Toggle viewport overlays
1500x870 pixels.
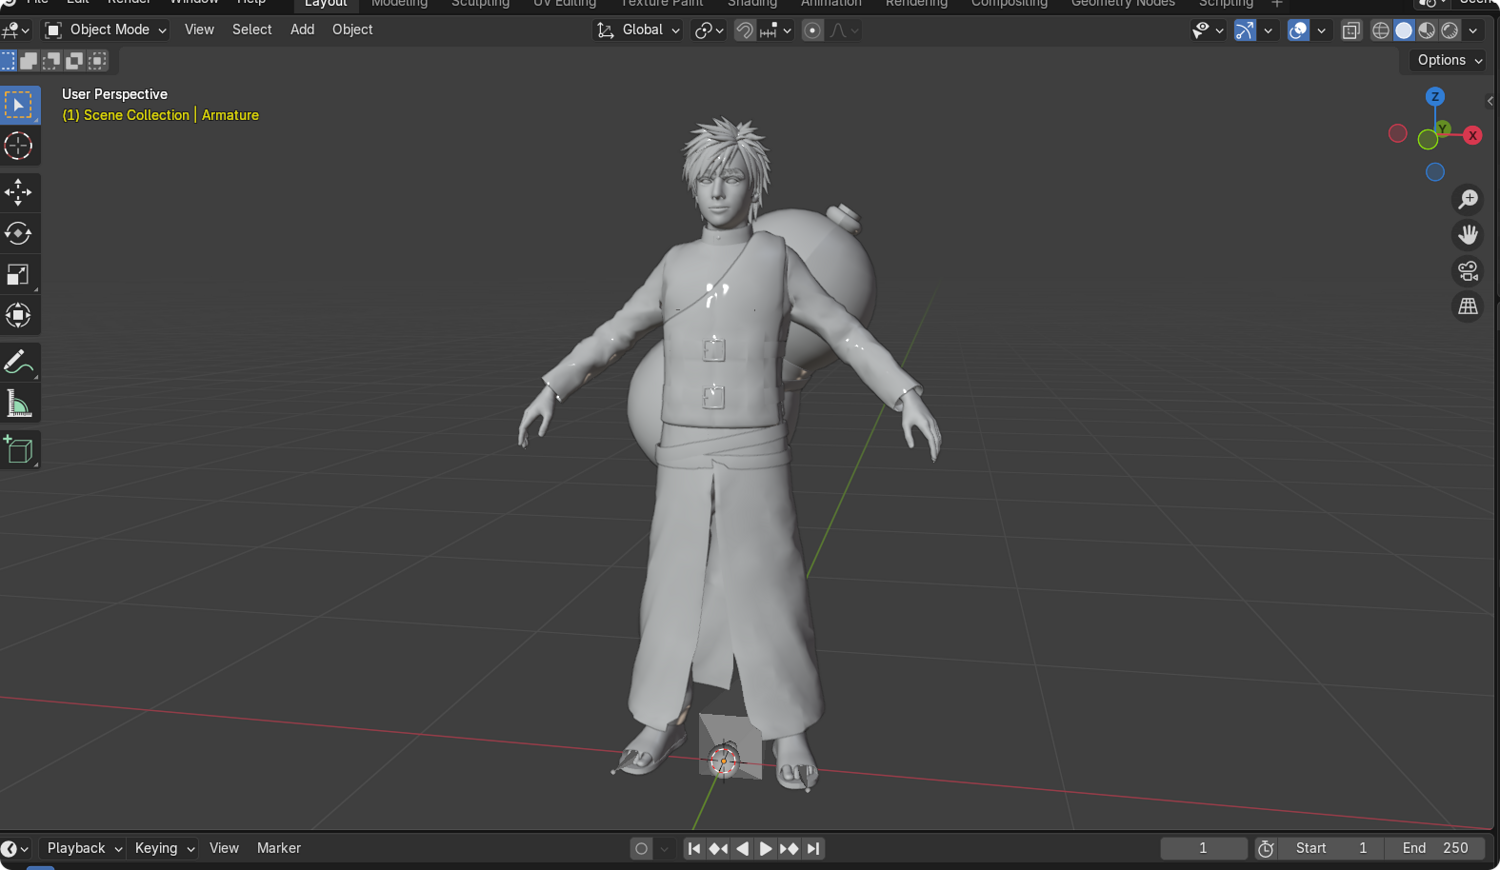[x=1298, y=30]
